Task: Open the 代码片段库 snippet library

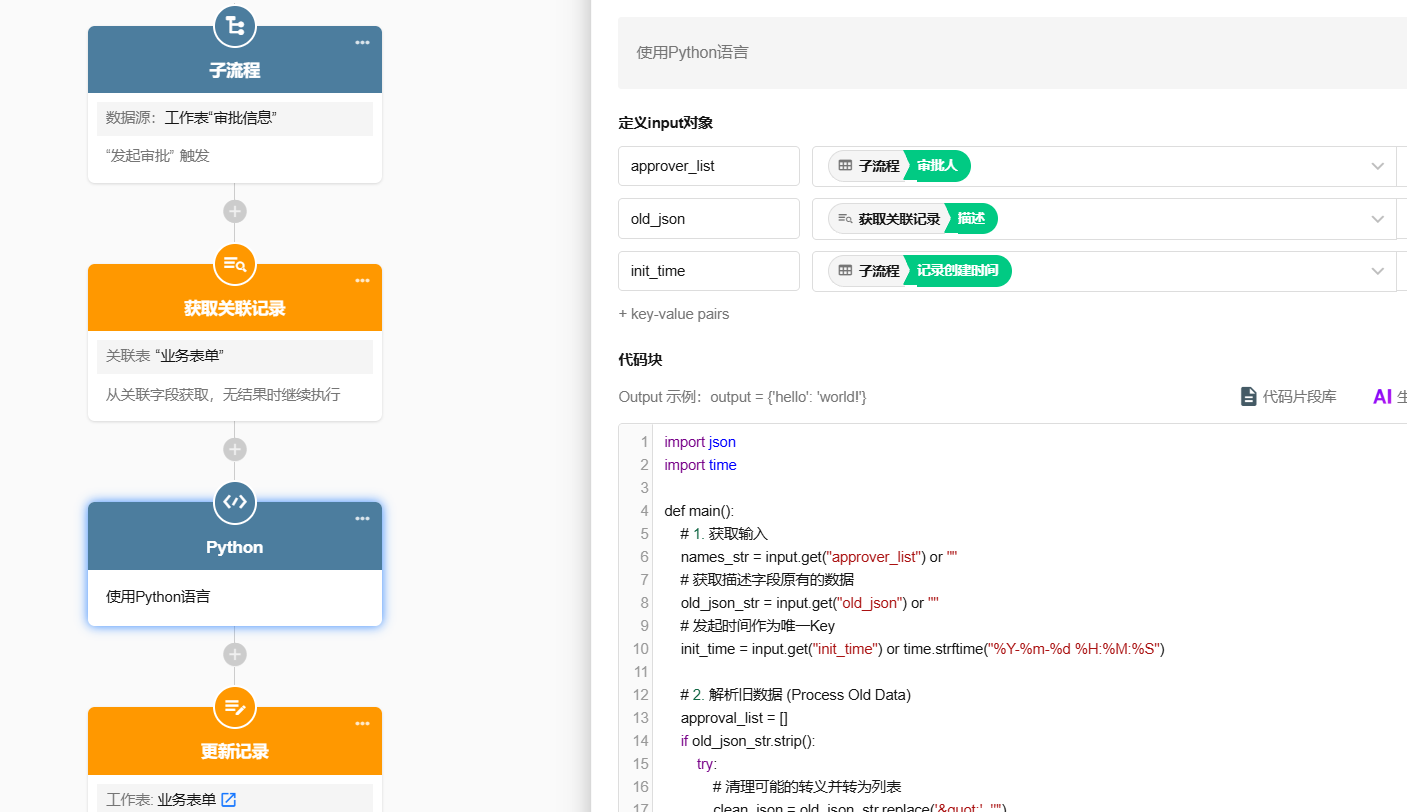Action: click(x=1288, y=397)
